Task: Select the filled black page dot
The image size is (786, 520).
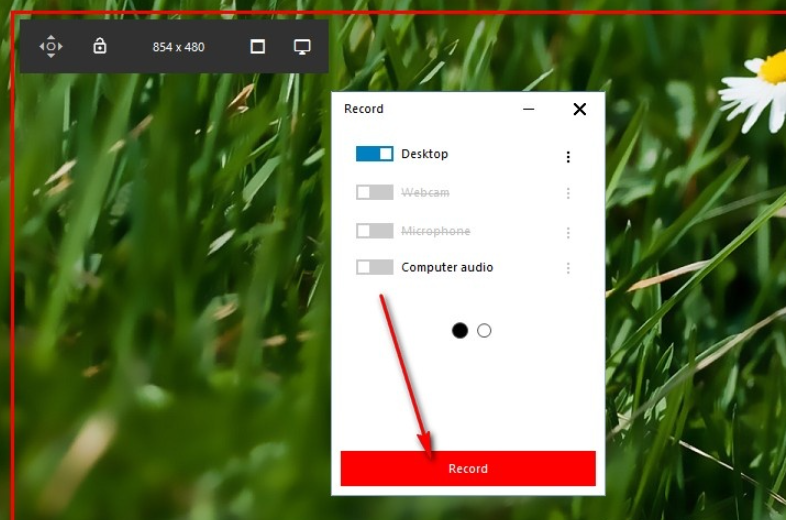Action: [x=460, y=330]
